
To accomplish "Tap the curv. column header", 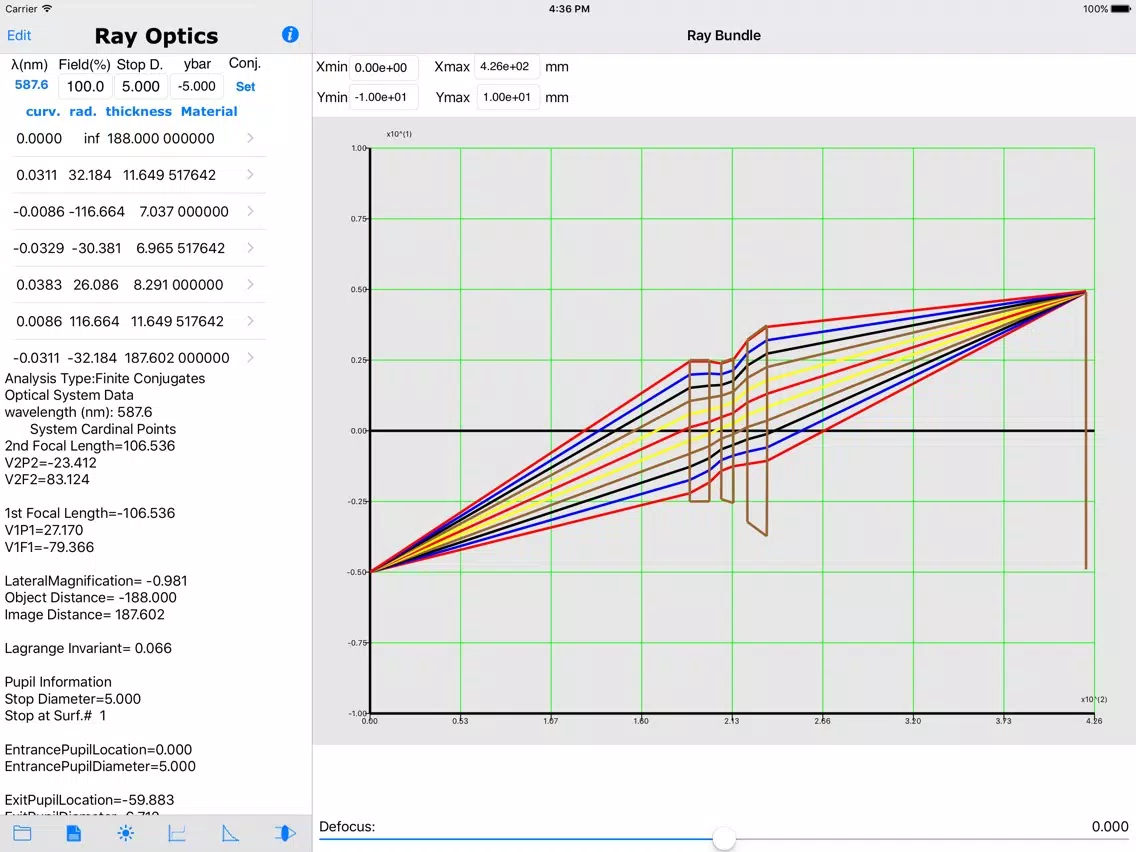I will [43, 111].
